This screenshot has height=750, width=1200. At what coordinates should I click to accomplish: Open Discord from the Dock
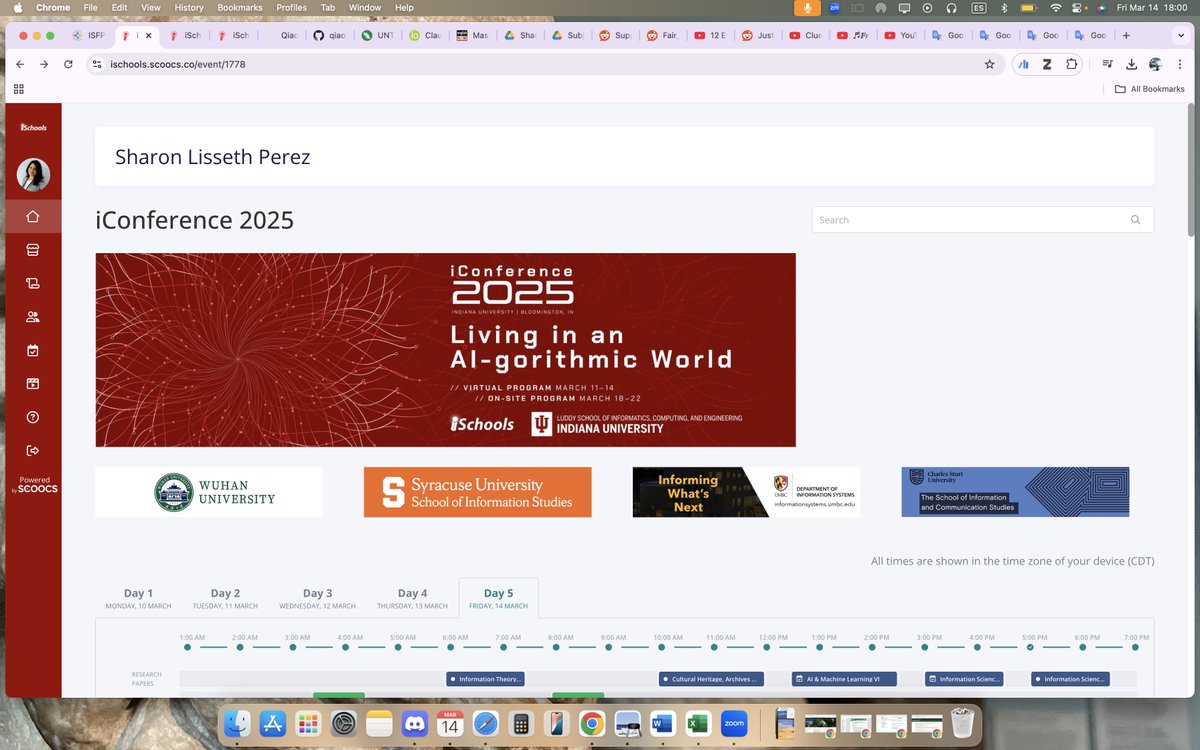click(x=414, y=723)
